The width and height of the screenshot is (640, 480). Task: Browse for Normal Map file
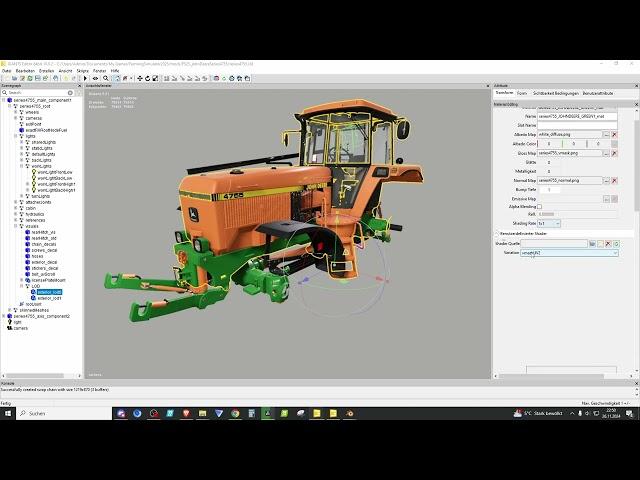[x=606, y=180]
